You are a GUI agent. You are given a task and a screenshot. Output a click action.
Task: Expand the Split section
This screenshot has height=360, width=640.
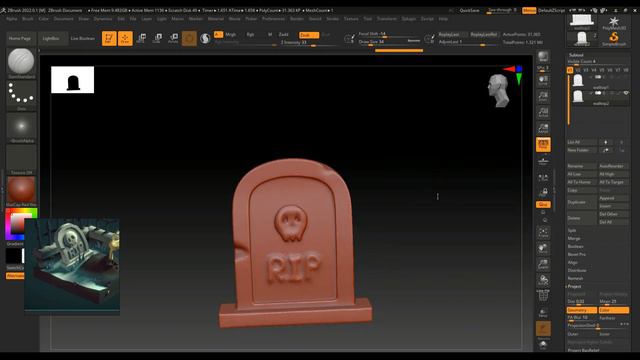(572, 230)
